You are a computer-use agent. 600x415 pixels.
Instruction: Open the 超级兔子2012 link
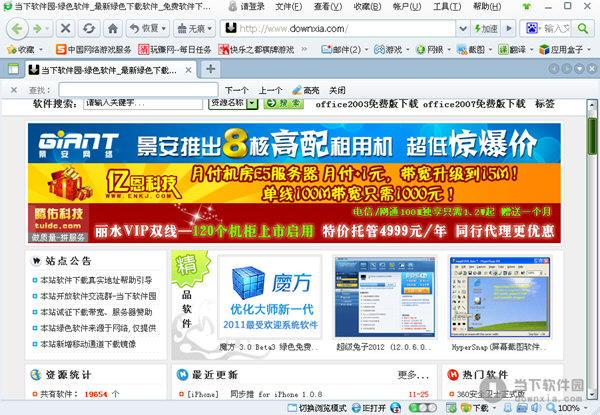tap(384, 347)
